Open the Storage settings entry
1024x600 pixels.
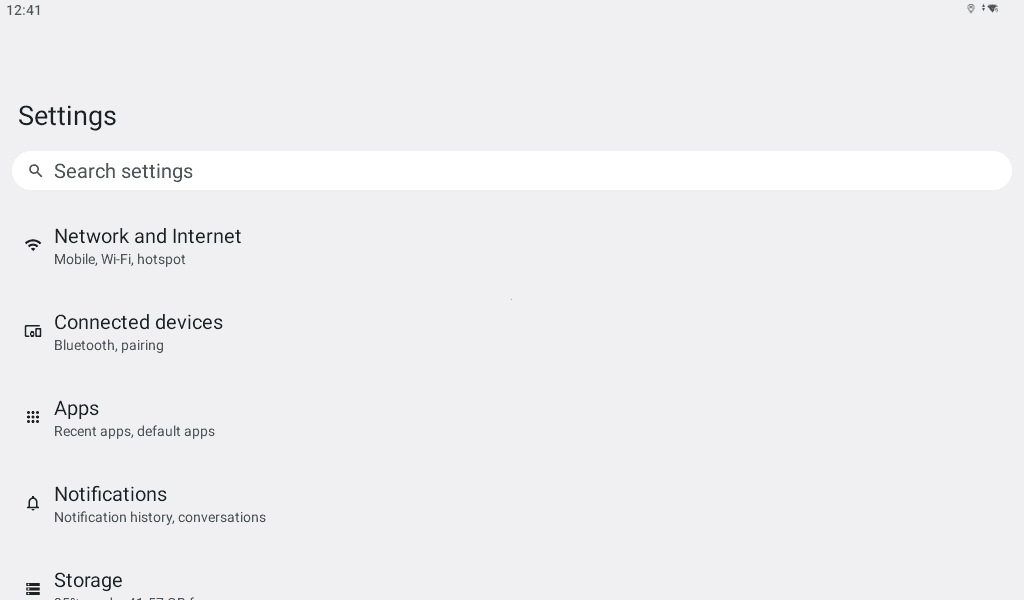(x=88, y=580)
